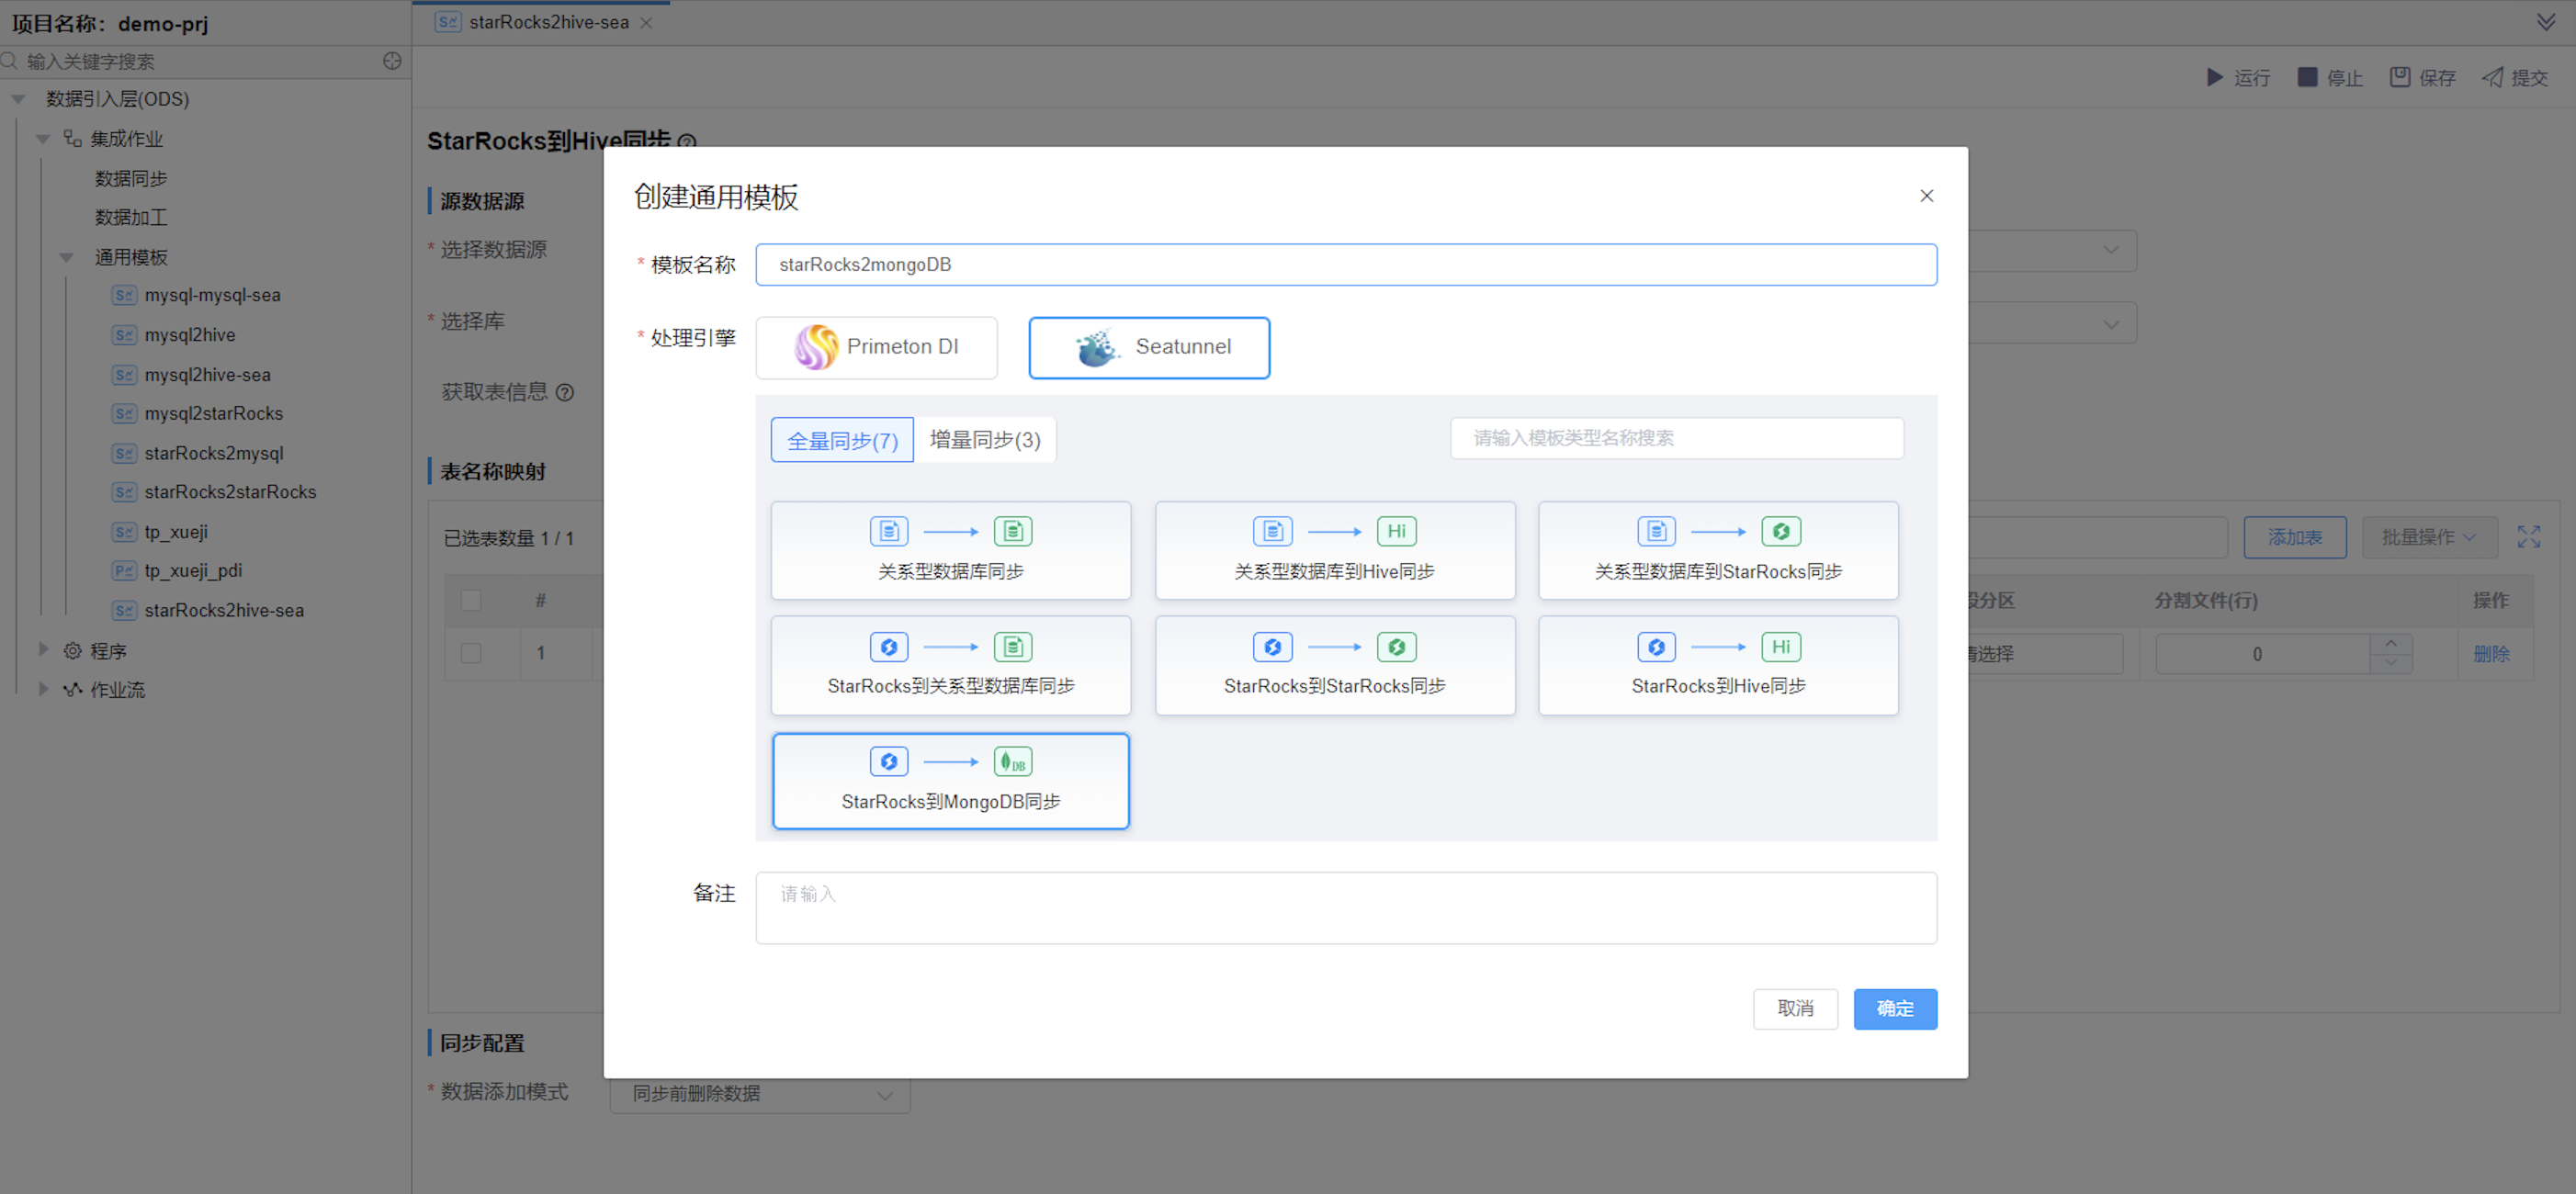Check the row 1 checkbox in the table
The image size is (2576, 1194).
click(471, 653)
